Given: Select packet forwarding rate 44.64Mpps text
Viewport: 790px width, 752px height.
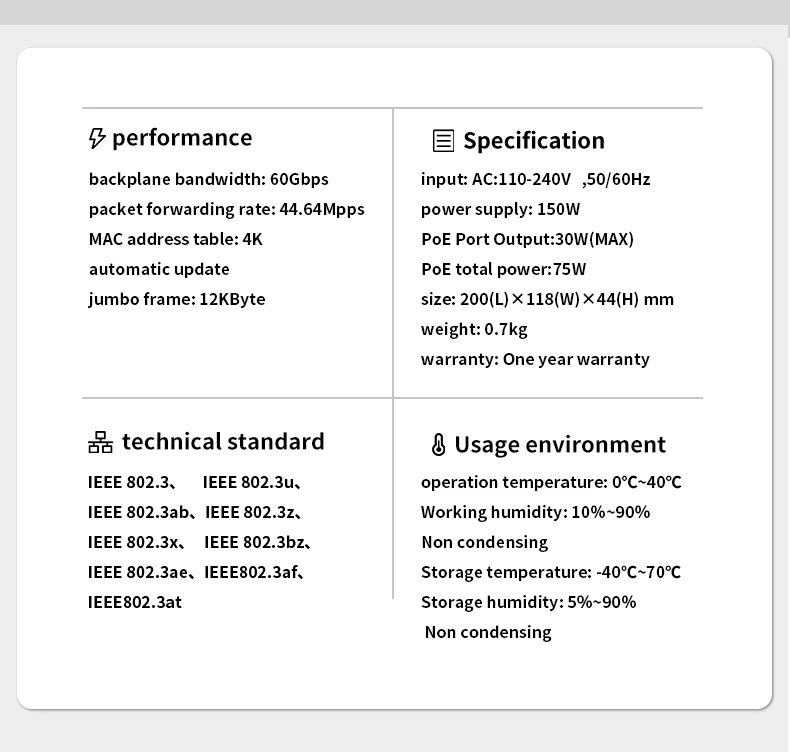Looking at the screenshot, I should 226,210.
